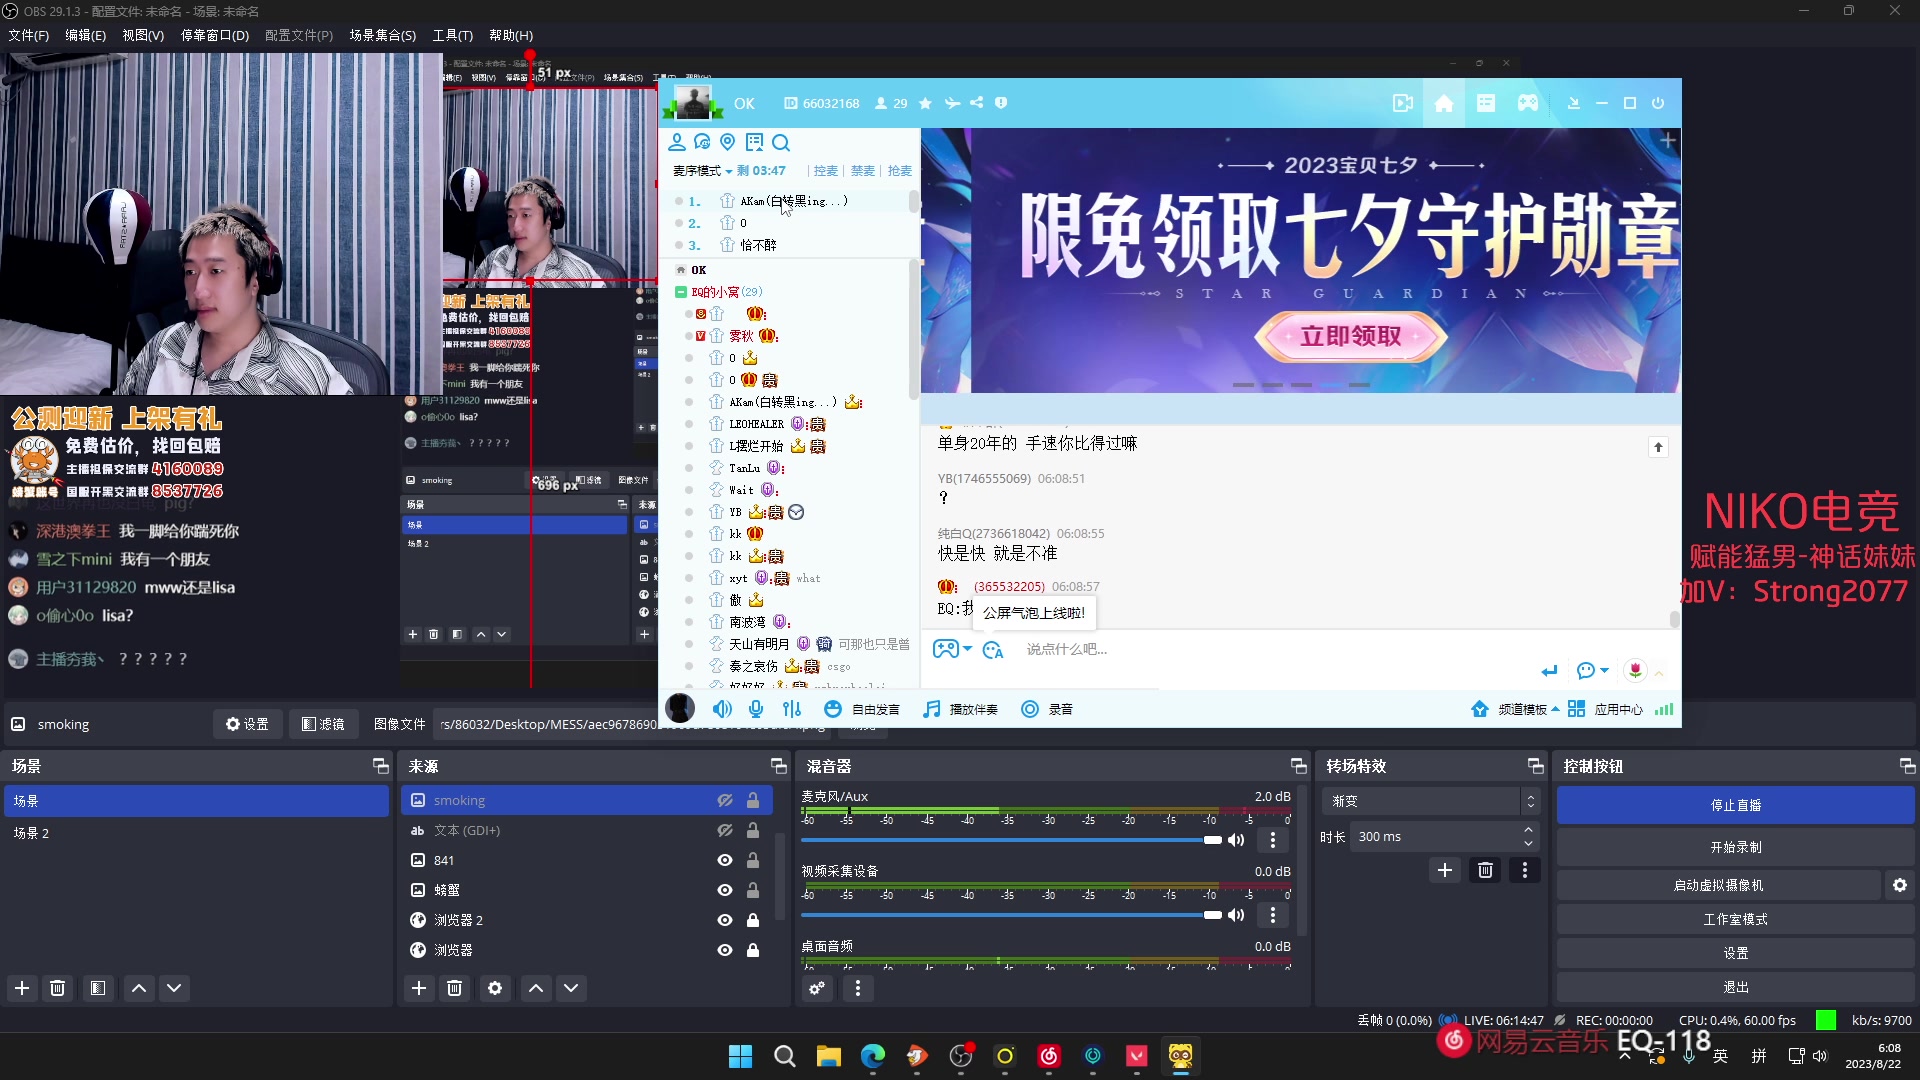Adjust 时长 300 ms stepper arrows
This screenshot has height=1080, width=1920.
tap(1528, 837)
